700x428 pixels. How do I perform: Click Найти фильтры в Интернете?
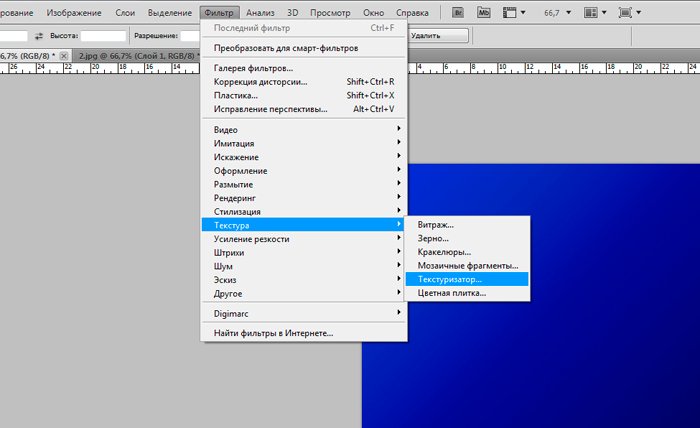pyautogui.click(x=273, y=333)
